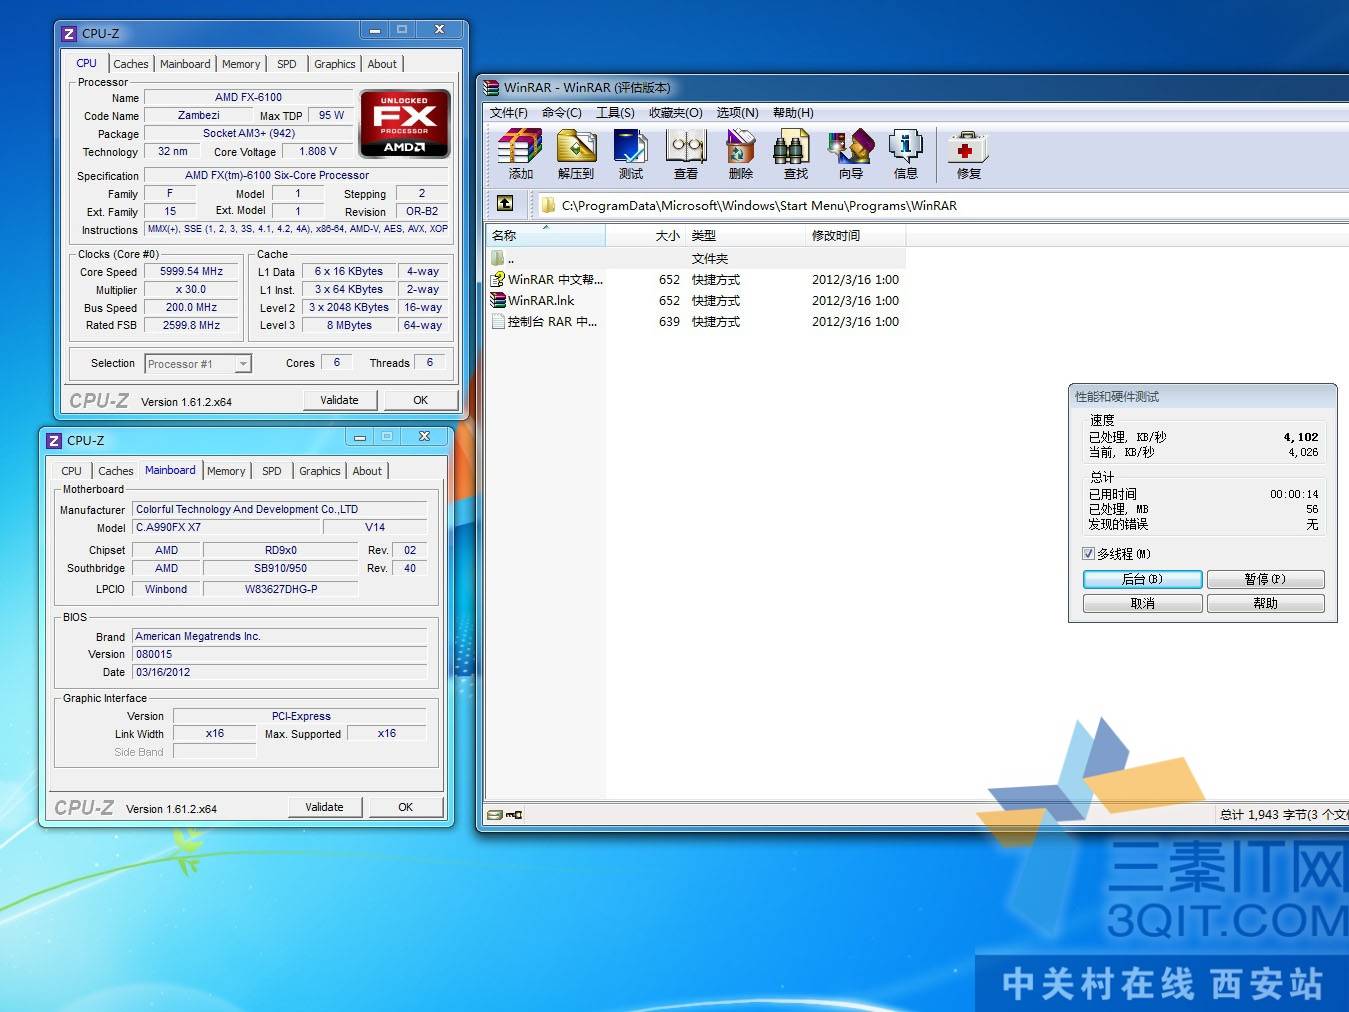Open the 文件(F) menu
This screenshot has width=1349, height=1012.
[508, 113]
